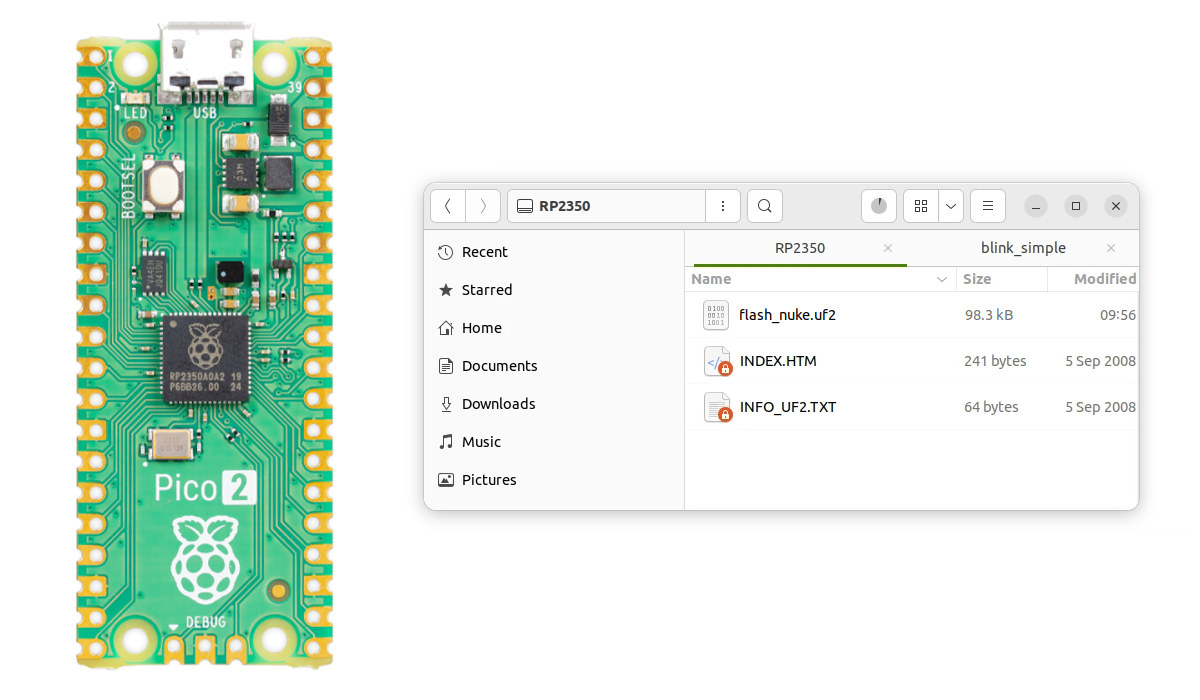Click the music note icon beside Music
Viewport: 1200px width, 700px height.
pyautogui.click(x=446, y=442)
